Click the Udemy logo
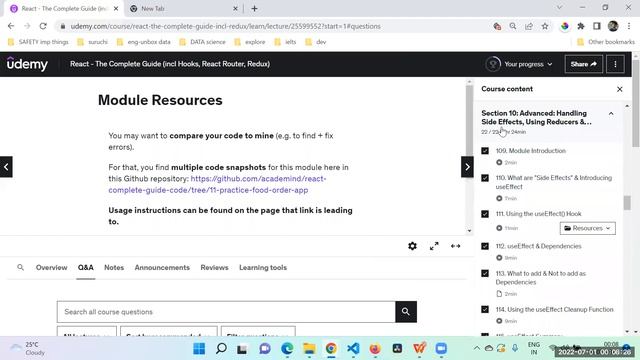Viewport: 640px width, 360px height. tap(27, 64)
